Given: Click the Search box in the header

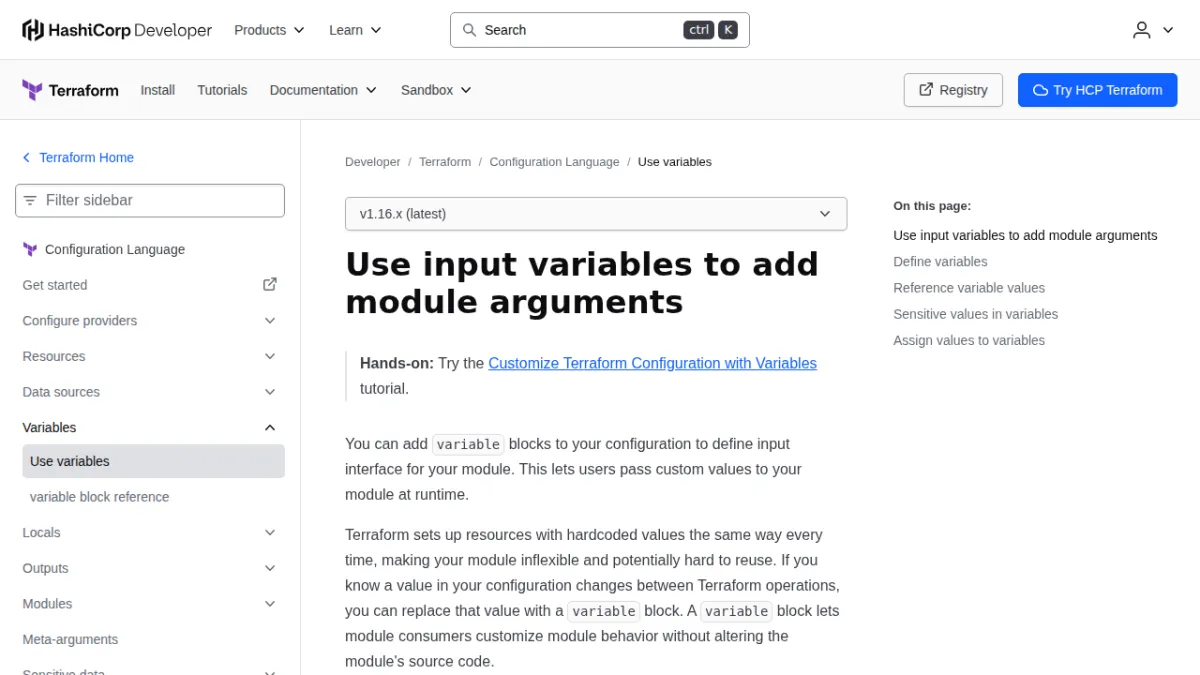Looking at the screenshot, I should coord(600,30).
